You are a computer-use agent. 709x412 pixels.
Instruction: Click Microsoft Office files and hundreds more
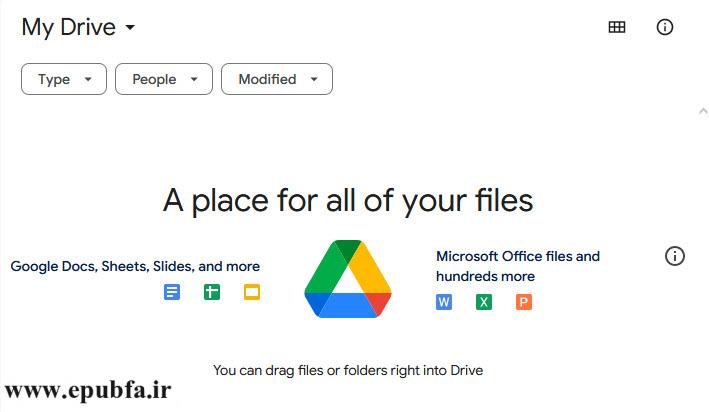(518, 266)
